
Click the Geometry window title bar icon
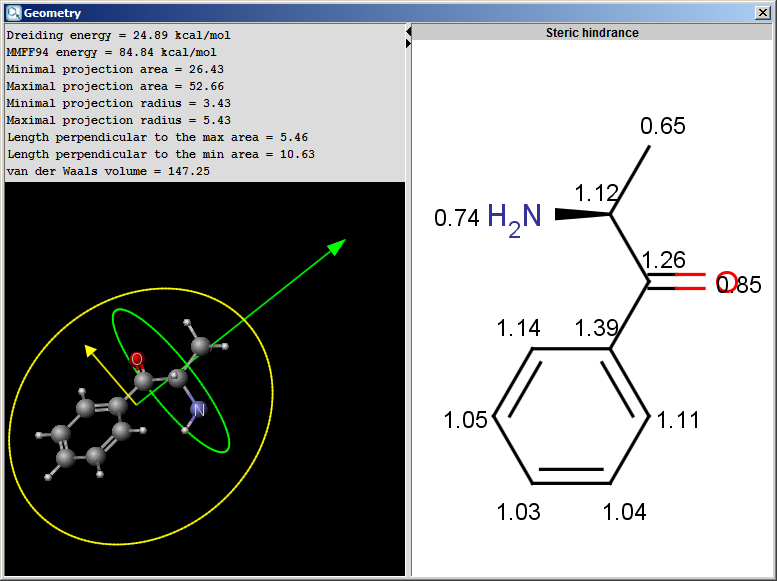tap(12, 13)
